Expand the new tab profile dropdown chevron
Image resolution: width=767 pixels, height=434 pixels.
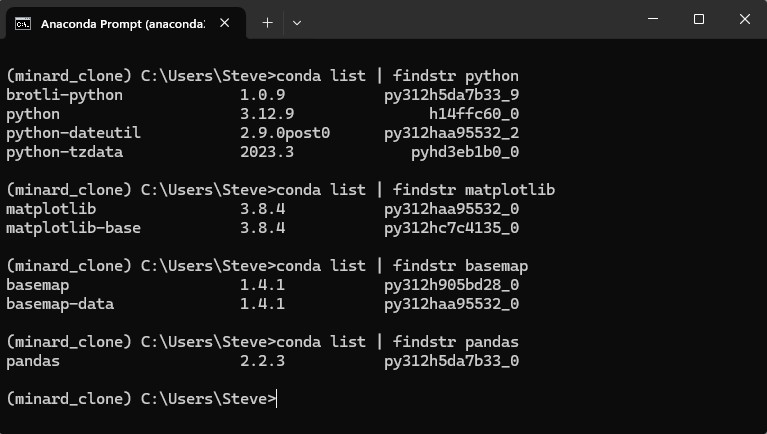coord(296,23)
